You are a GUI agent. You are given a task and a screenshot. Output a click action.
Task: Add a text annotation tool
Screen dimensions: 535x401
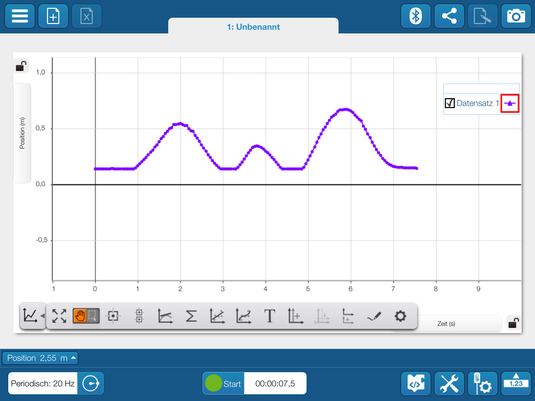[x=270, y=316]
